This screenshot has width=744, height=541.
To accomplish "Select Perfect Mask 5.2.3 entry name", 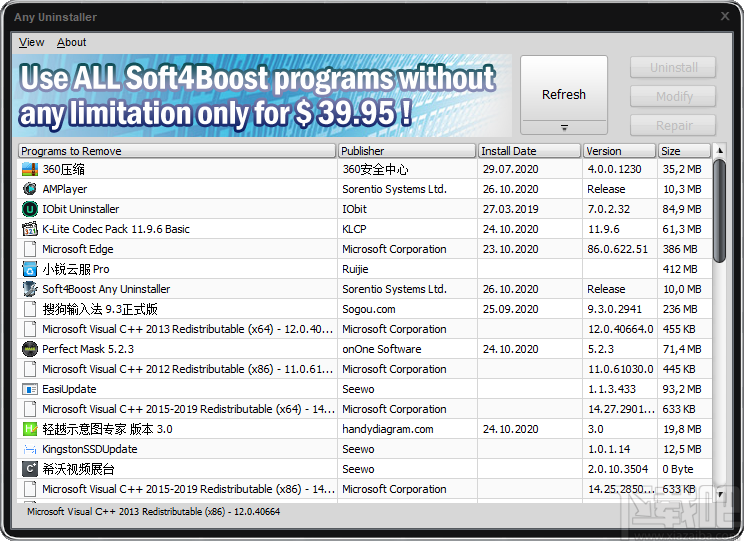I will click(x=88, y=349).
